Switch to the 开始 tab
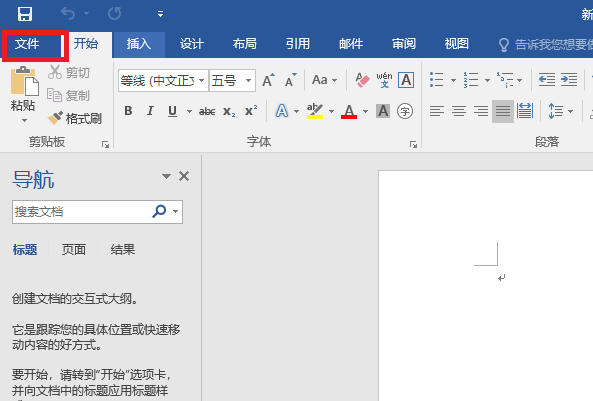This screenshot has height=401, width=593. coord(86,44)
